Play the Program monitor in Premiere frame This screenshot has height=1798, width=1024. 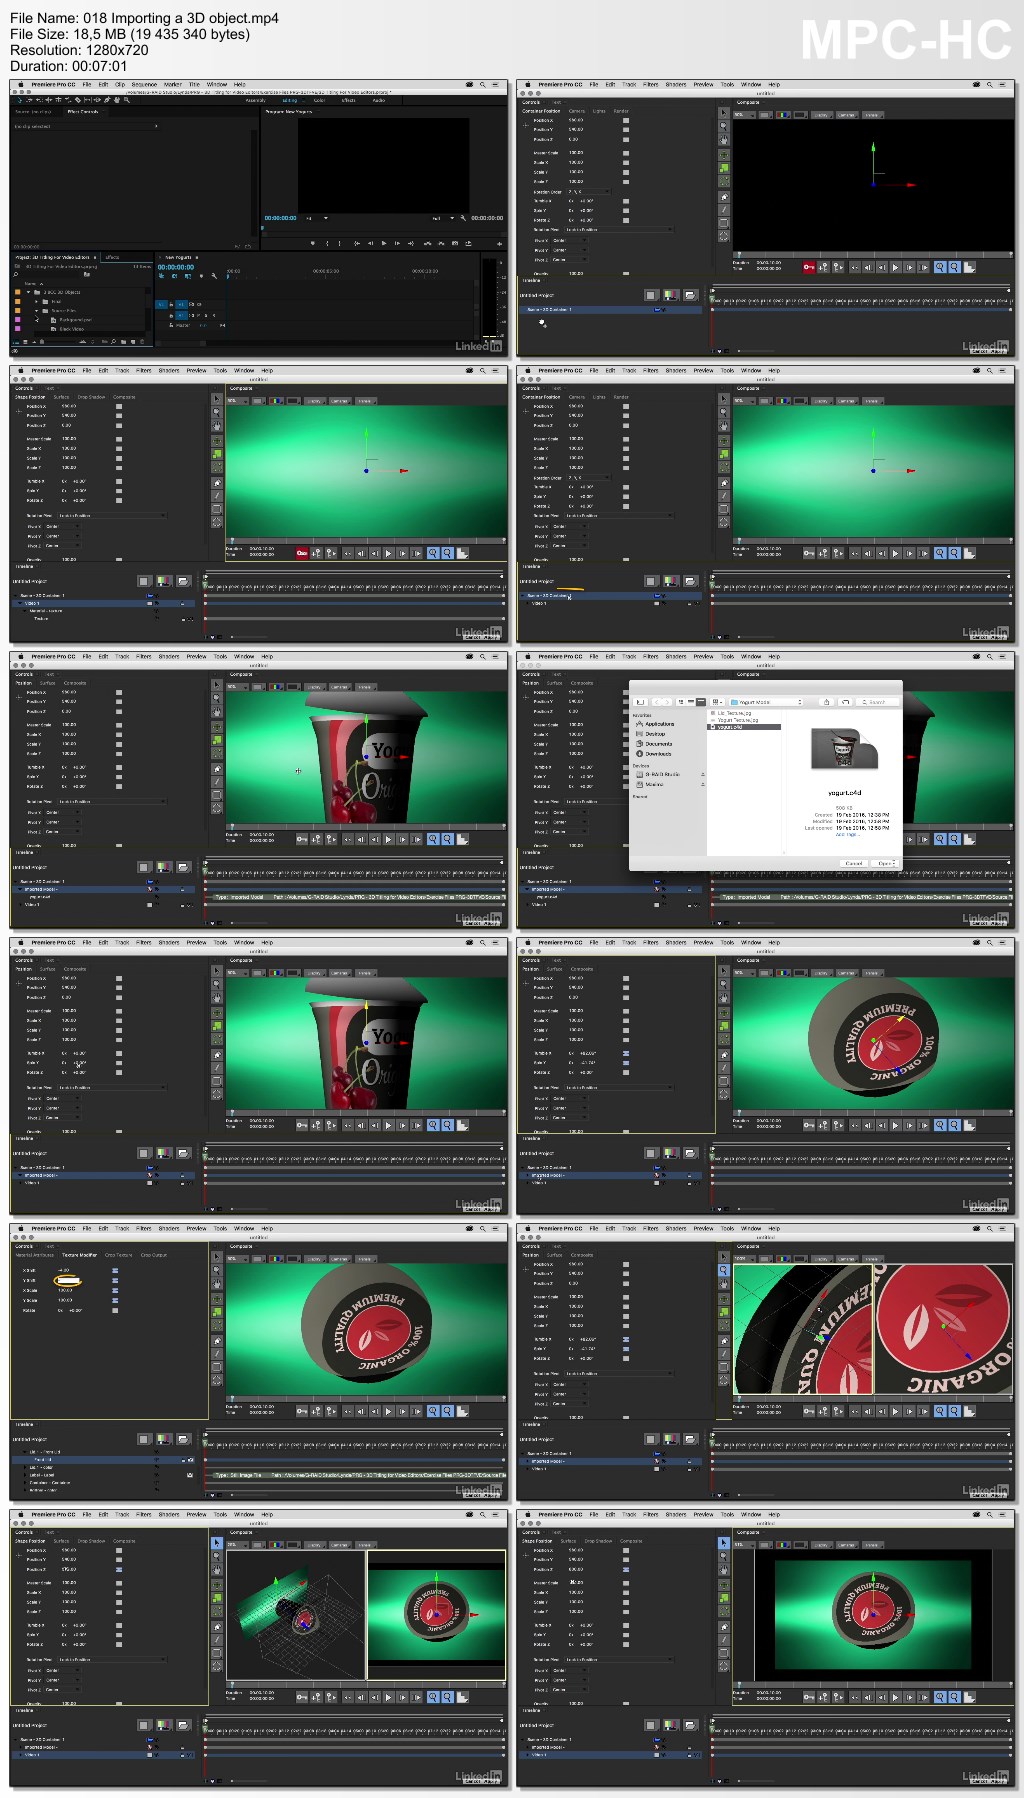pos(384,243)
